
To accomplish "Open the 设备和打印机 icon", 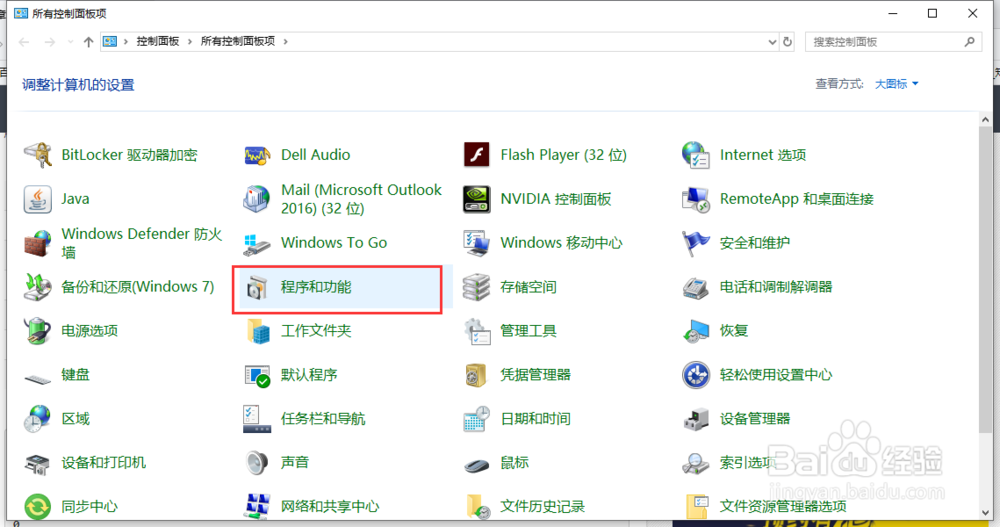I will [x=38, y=463].
